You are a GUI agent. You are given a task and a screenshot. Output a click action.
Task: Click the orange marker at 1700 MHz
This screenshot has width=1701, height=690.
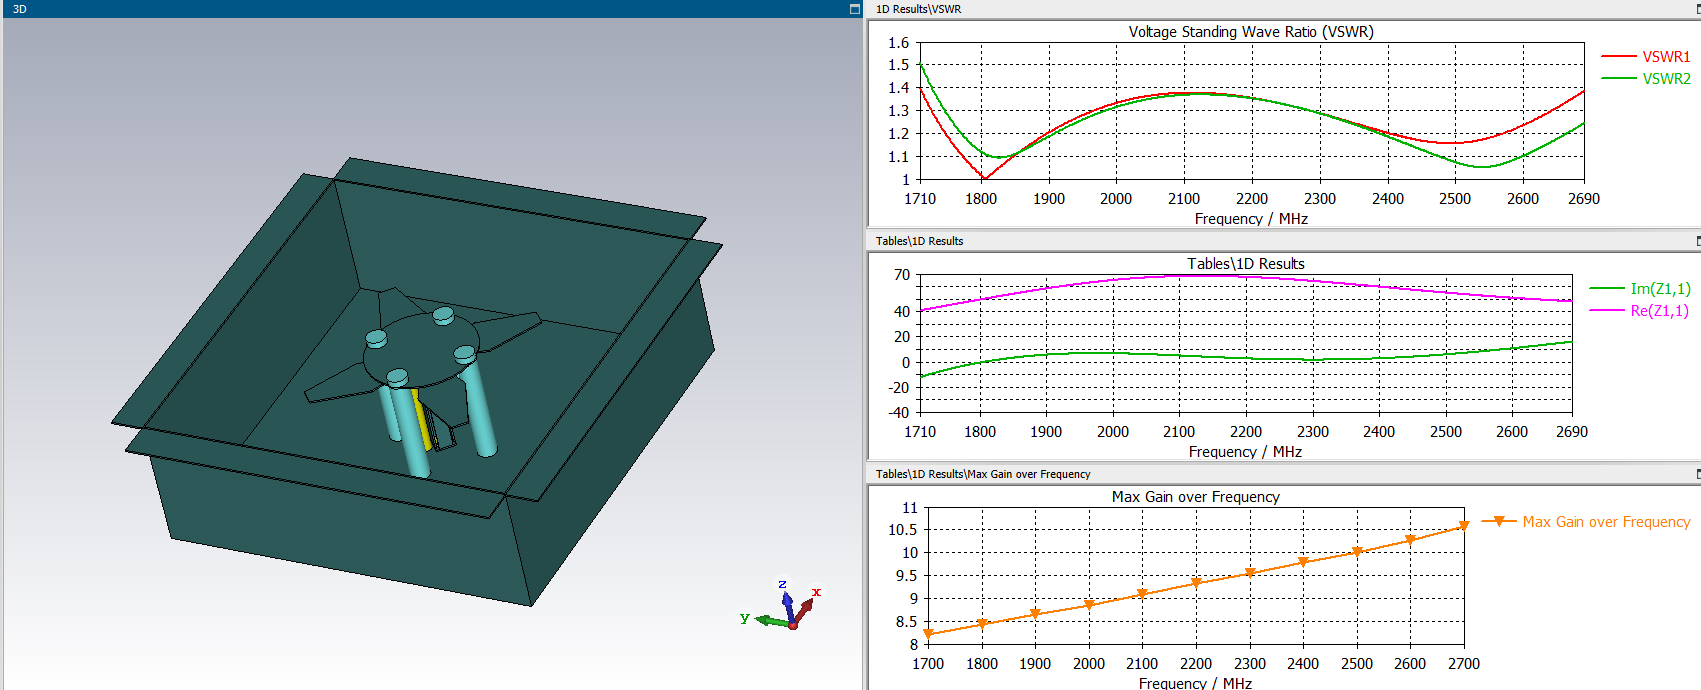tap(928, 634)
